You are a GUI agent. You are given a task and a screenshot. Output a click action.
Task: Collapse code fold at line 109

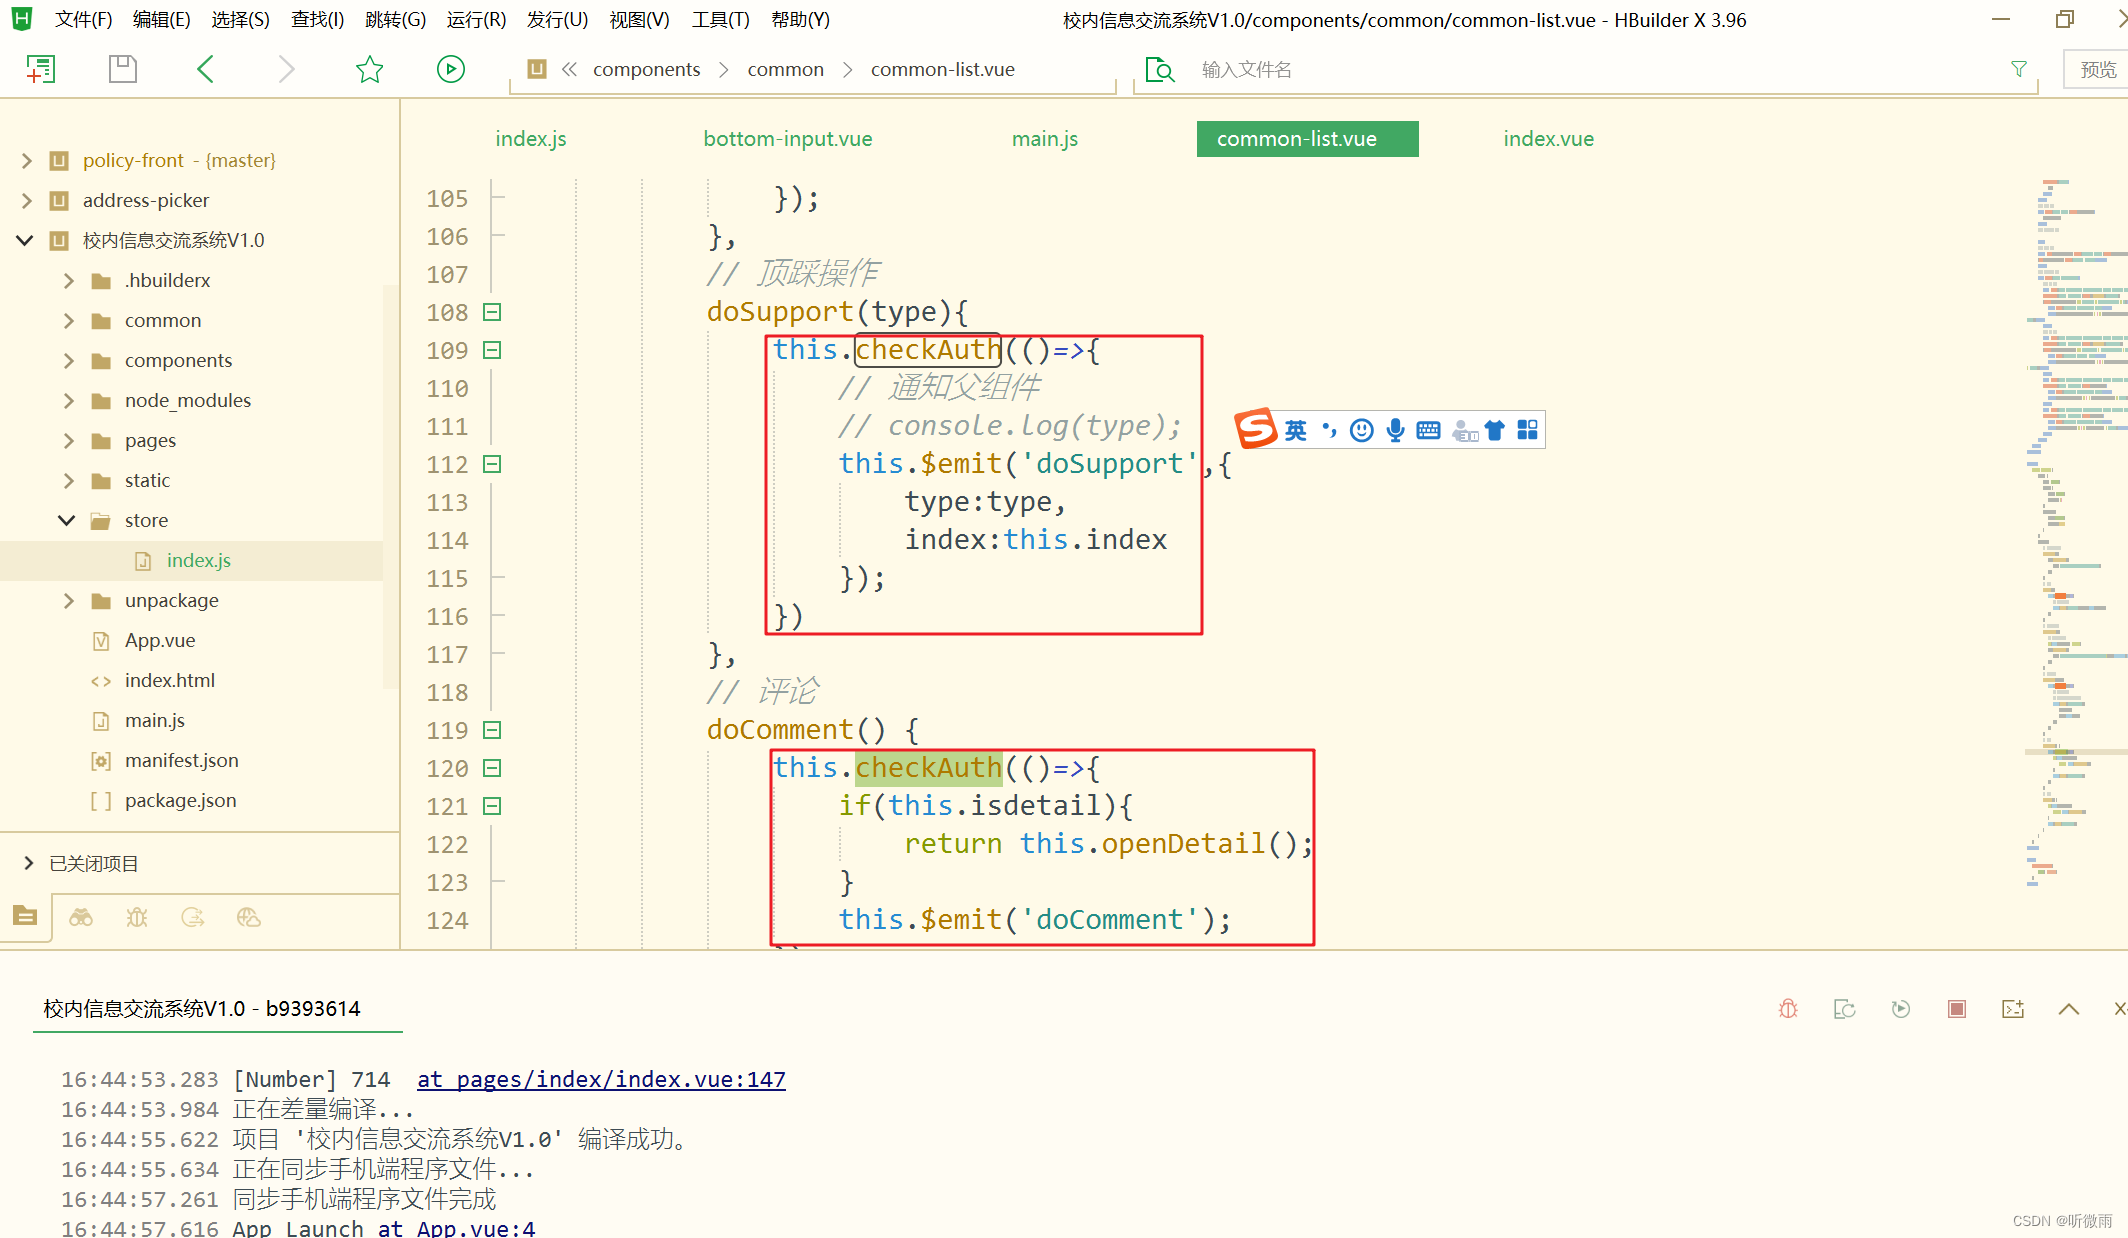click(492, 350)
